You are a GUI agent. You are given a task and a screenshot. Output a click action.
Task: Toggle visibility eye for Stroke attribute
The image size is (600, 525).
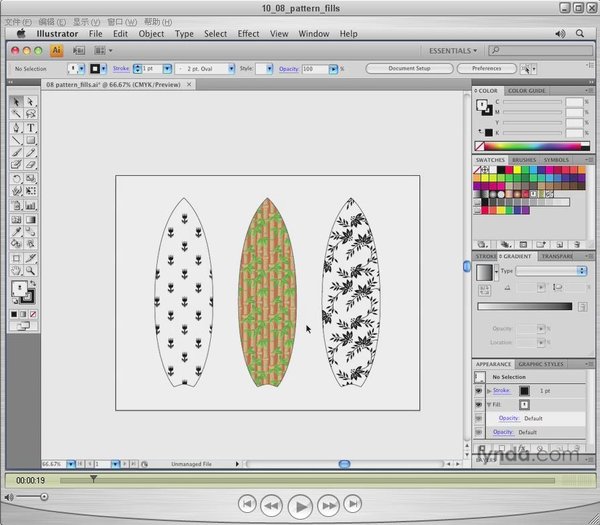(479, 390)
